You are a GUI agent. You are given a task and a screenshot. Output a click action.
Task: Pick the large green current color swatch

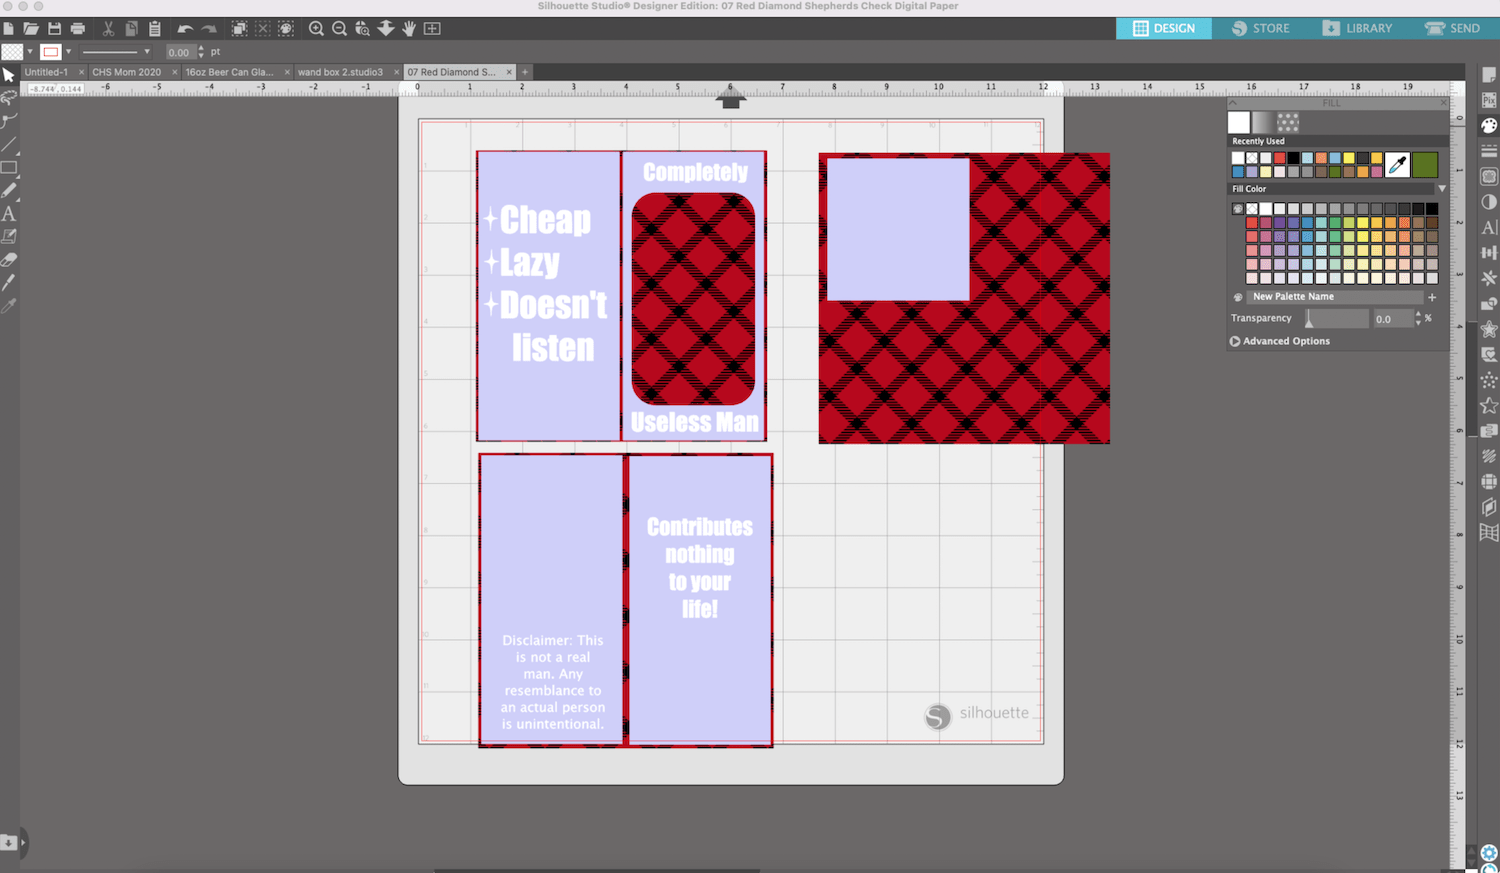(x=1425, y=164)
